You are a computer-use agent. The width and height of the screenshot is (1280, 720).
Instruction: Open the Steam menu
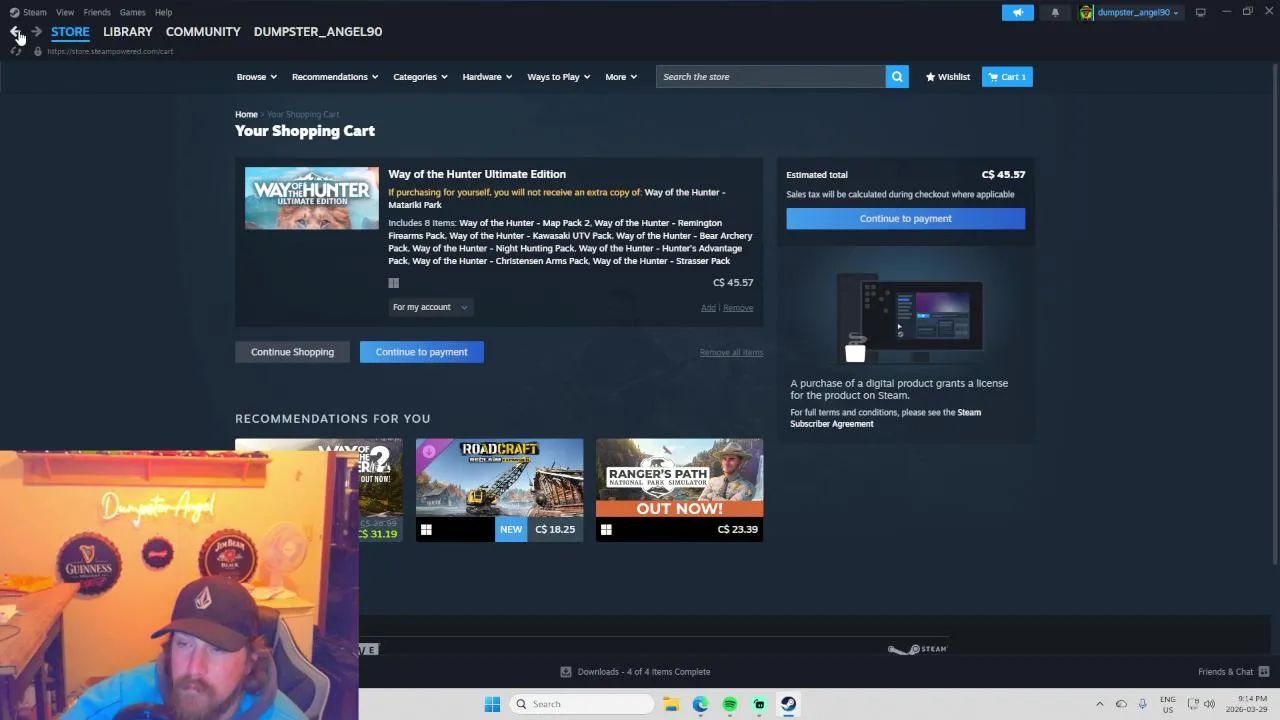pyautogui.click(x=35, y=12)
